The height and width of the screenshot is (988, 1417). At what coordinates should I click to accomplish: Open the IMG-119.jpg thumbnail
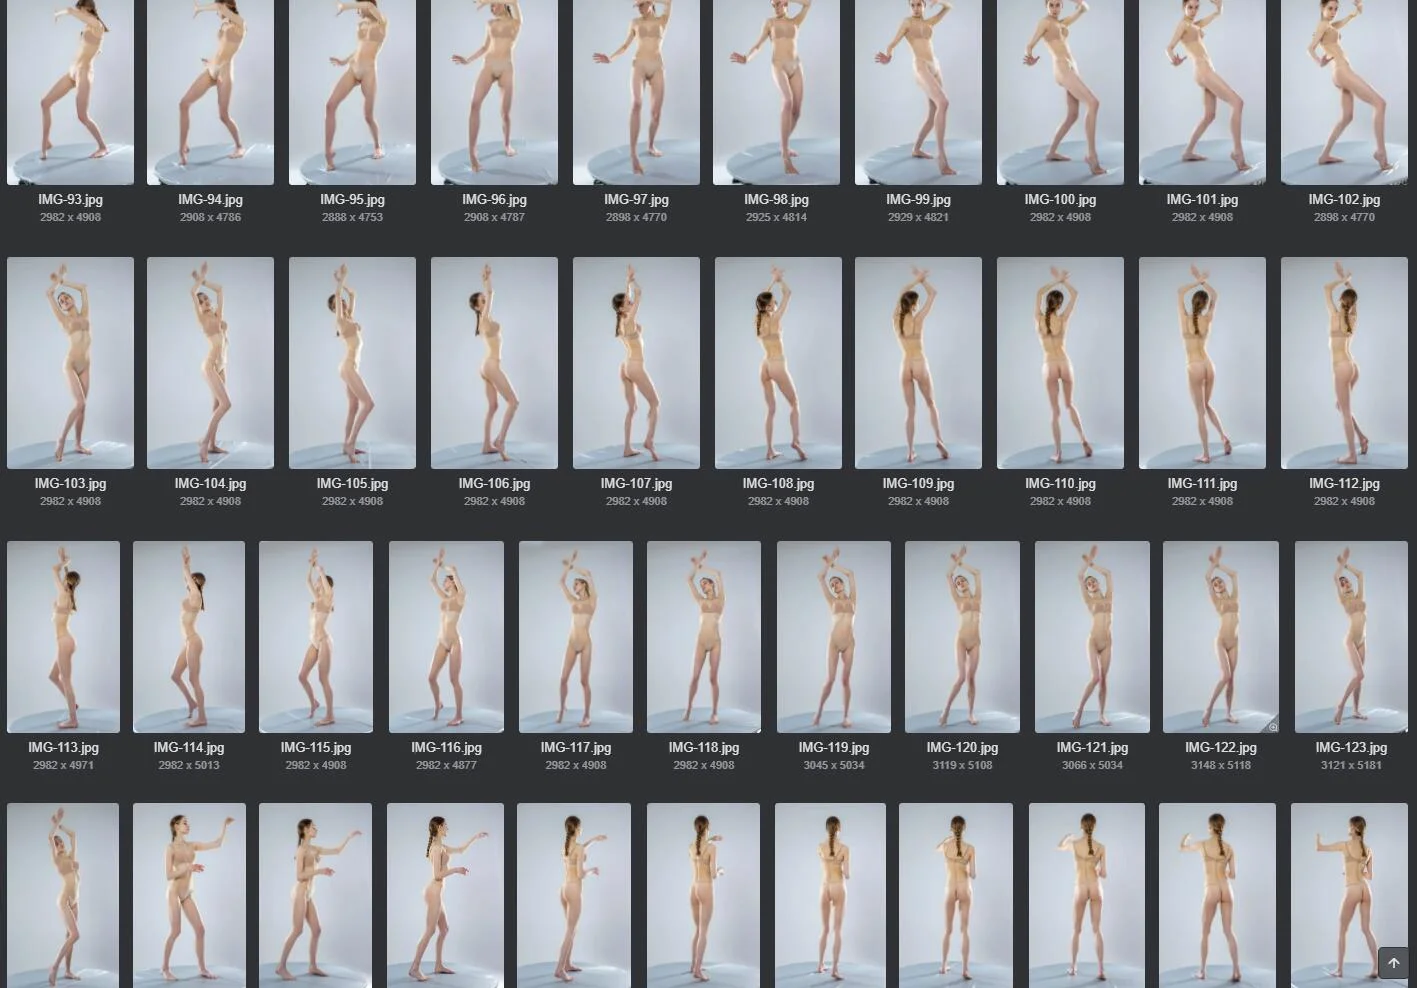(834, 637)
